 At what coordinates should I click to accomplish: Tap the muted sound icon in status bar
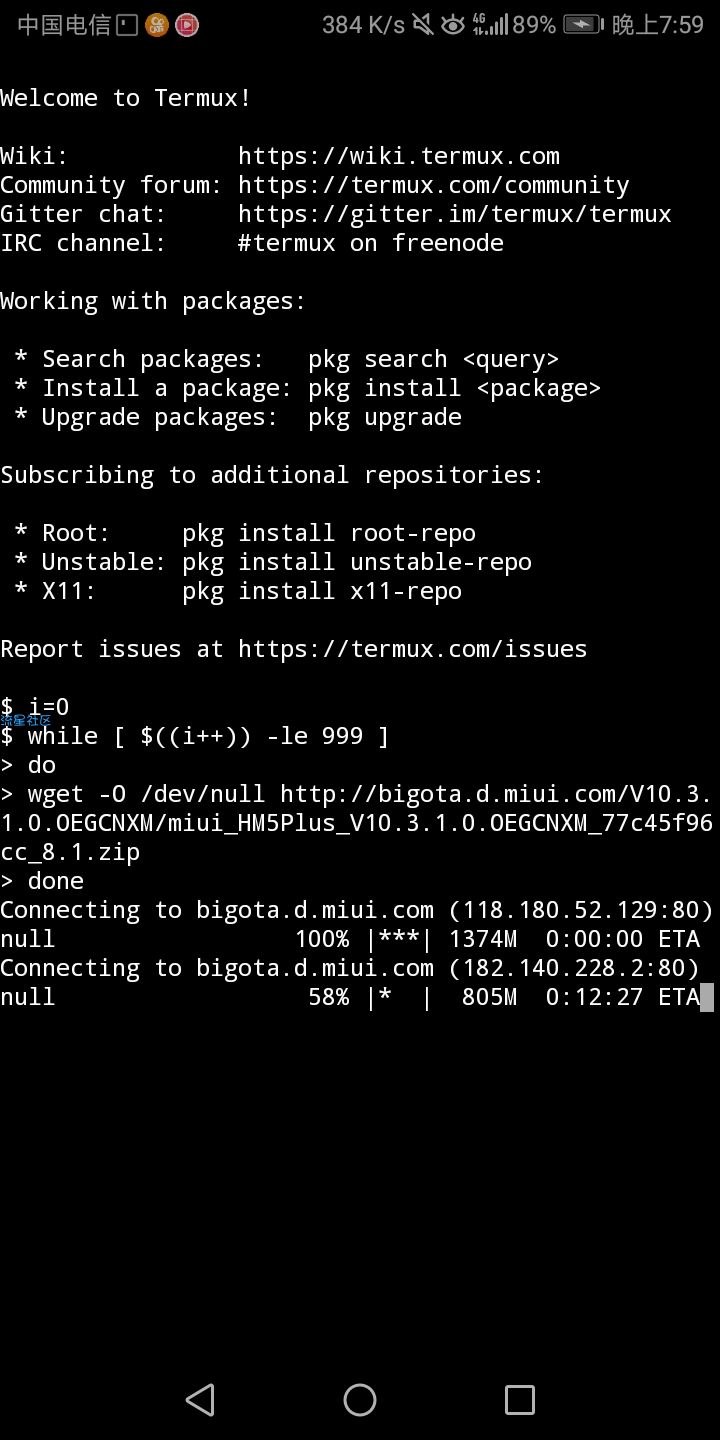pyautogui.click(x=423, y=25)
